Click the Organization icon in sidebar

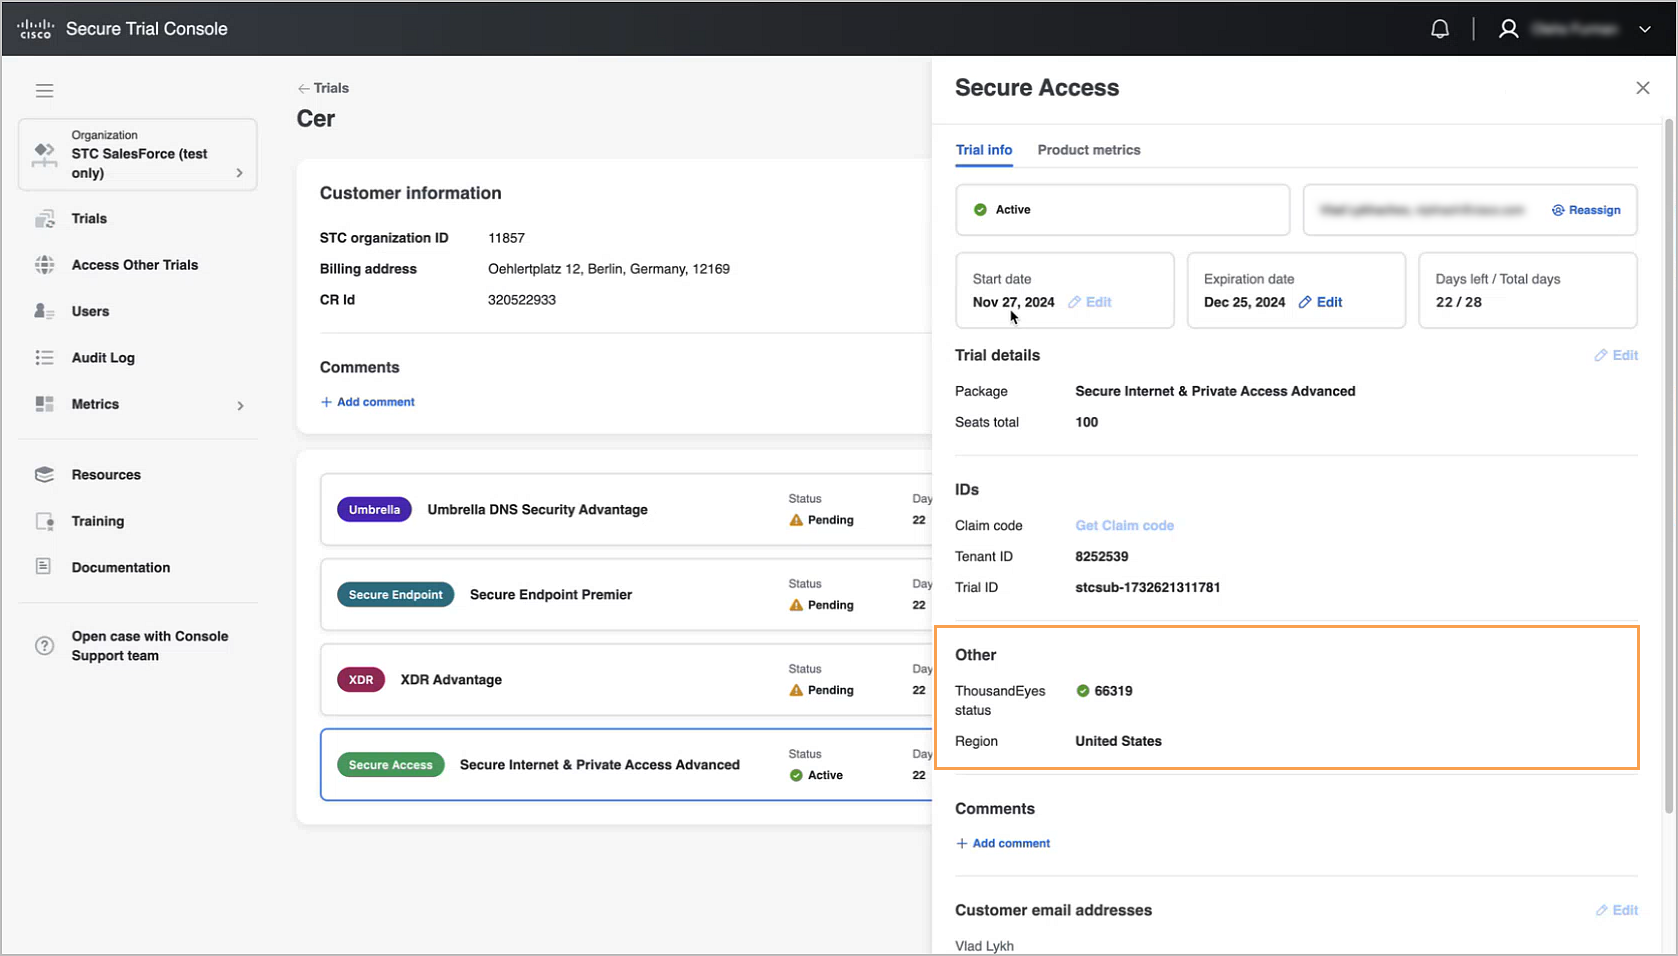pos(44,154)
